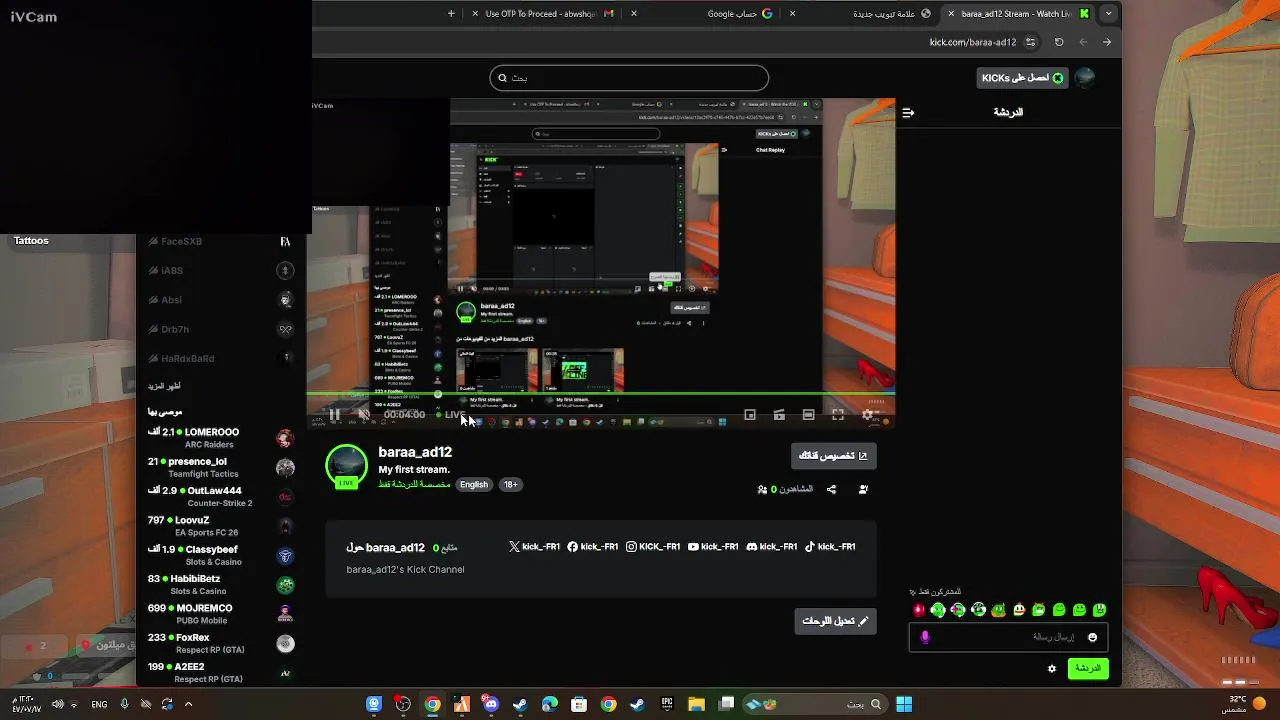This screenshot has width=1280, height=720.
Task: Click the 18+ tag
Action: click(x=510, y=484)
